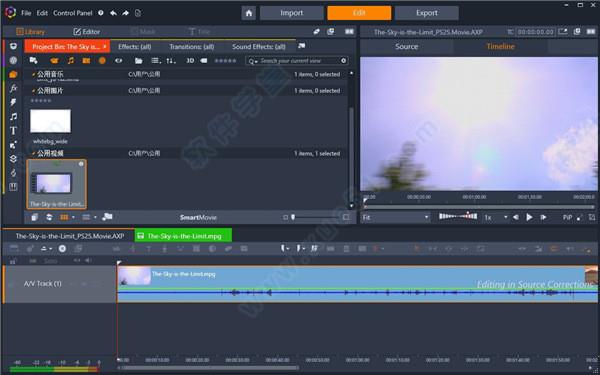Undo the last action arrow
This screenshot has width=600, height=375.
113,13
